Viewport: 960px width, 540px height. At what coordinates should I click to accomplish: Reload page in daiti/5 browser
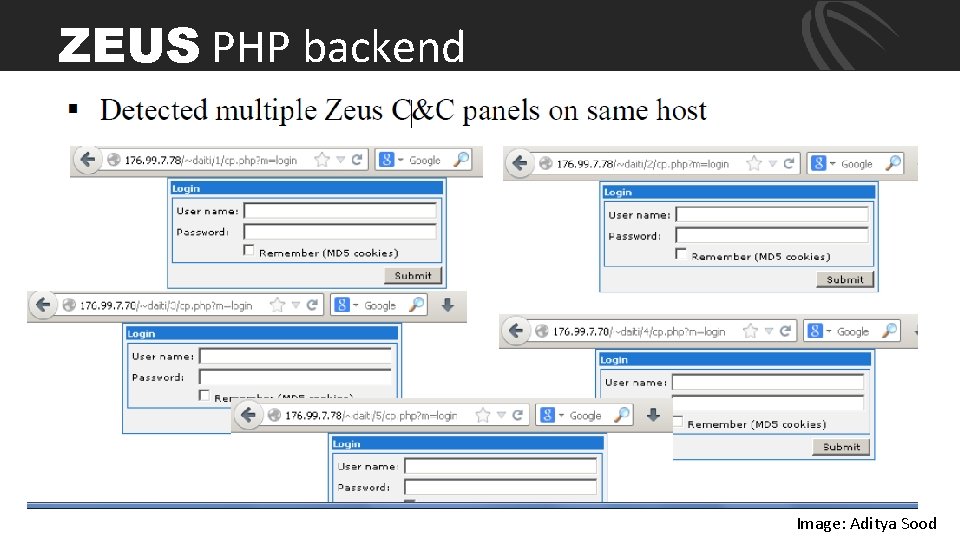(517, 415)
